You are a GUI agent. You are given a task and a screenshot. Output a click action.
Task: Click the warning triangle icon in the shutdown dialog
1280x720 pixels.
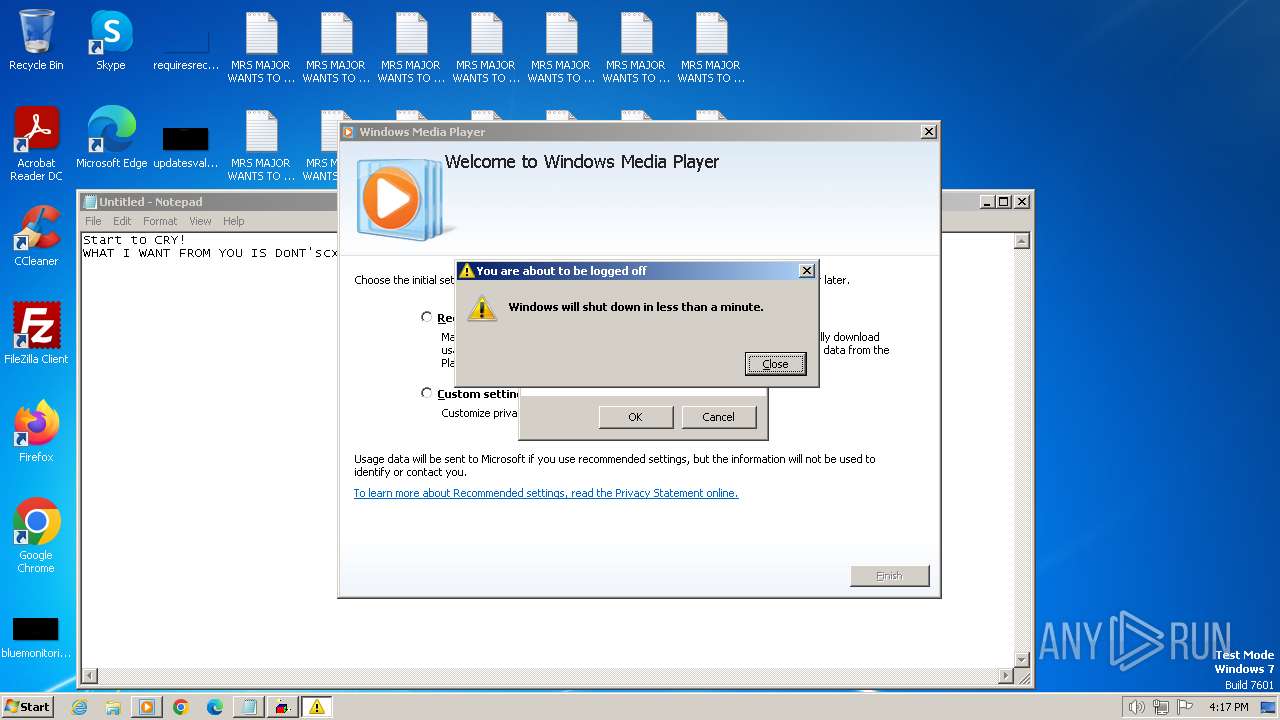(482, 308)
